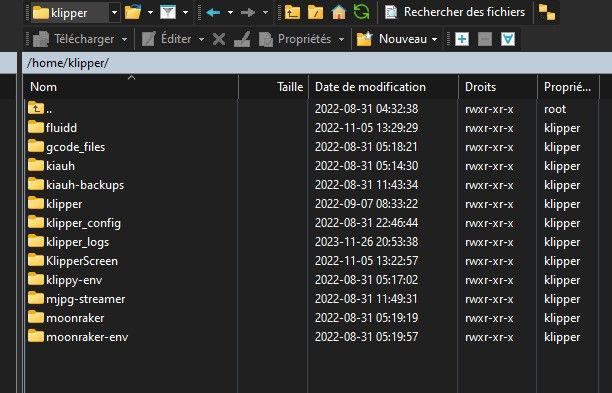Click the synchronize browsing icon

pos(547,12)
